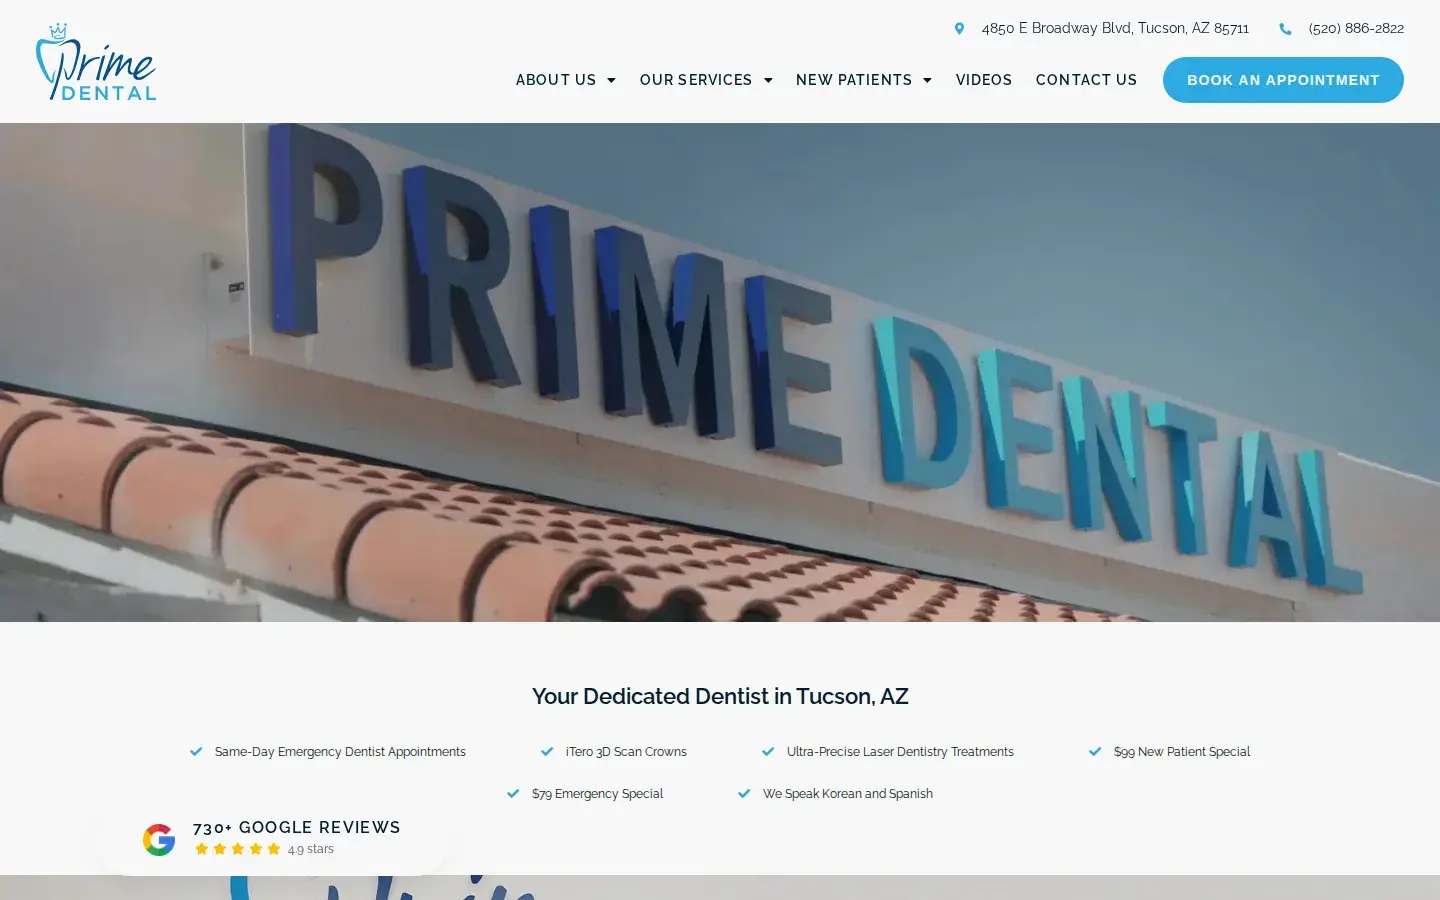This screenshot has width=1440, height=900.
Task: Click the Ultra-Precise Laser Dentistry Treatments text
Action: tap(900, 752)
